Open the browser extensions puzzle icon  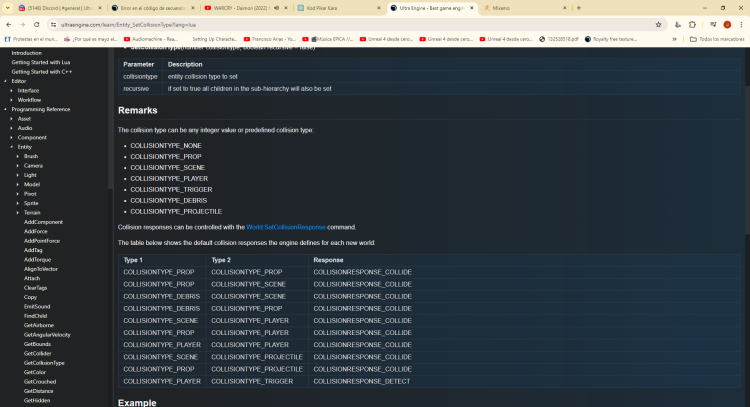coord(692,24)
